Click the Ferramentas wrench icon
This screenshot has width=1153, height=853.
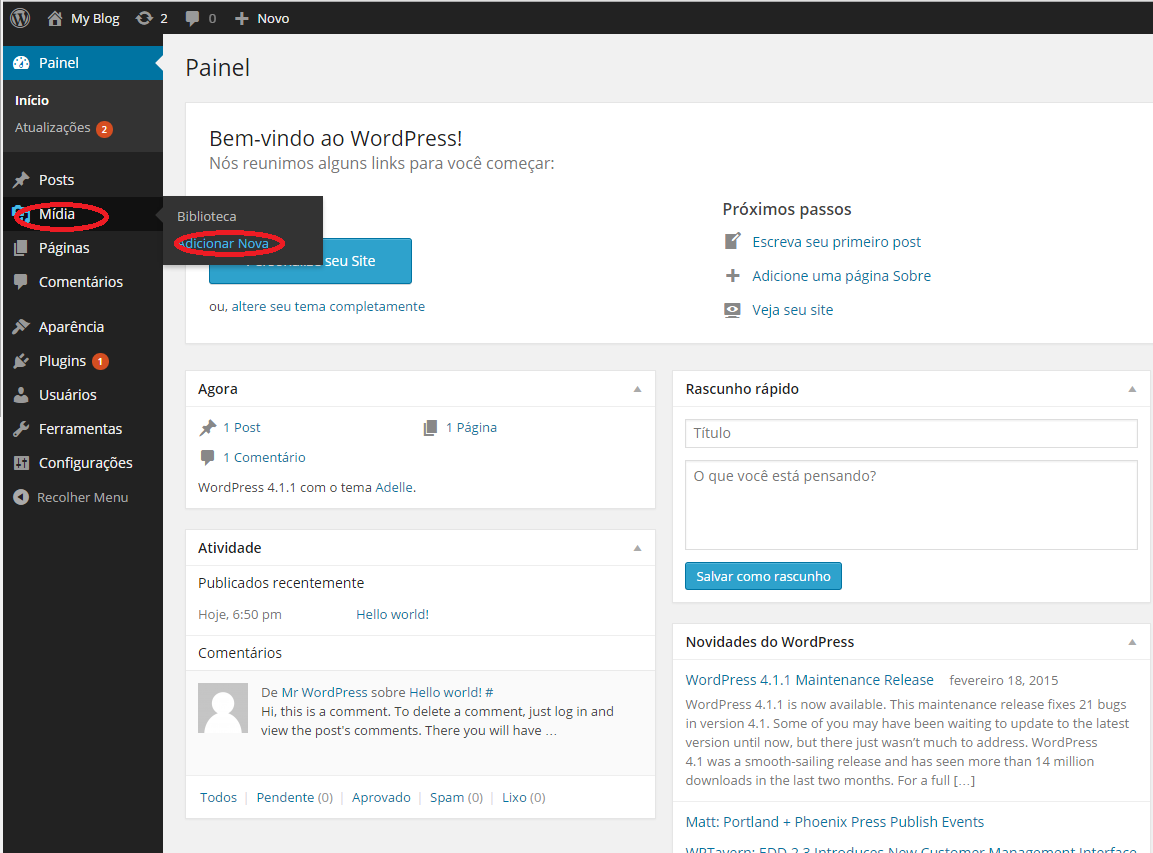tap(21, 429)
